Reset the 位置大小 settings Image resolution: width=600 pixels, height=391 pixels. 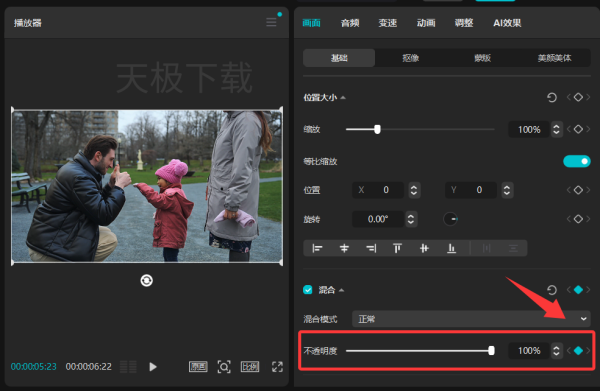pyautogui.click(x=551, y=98)
